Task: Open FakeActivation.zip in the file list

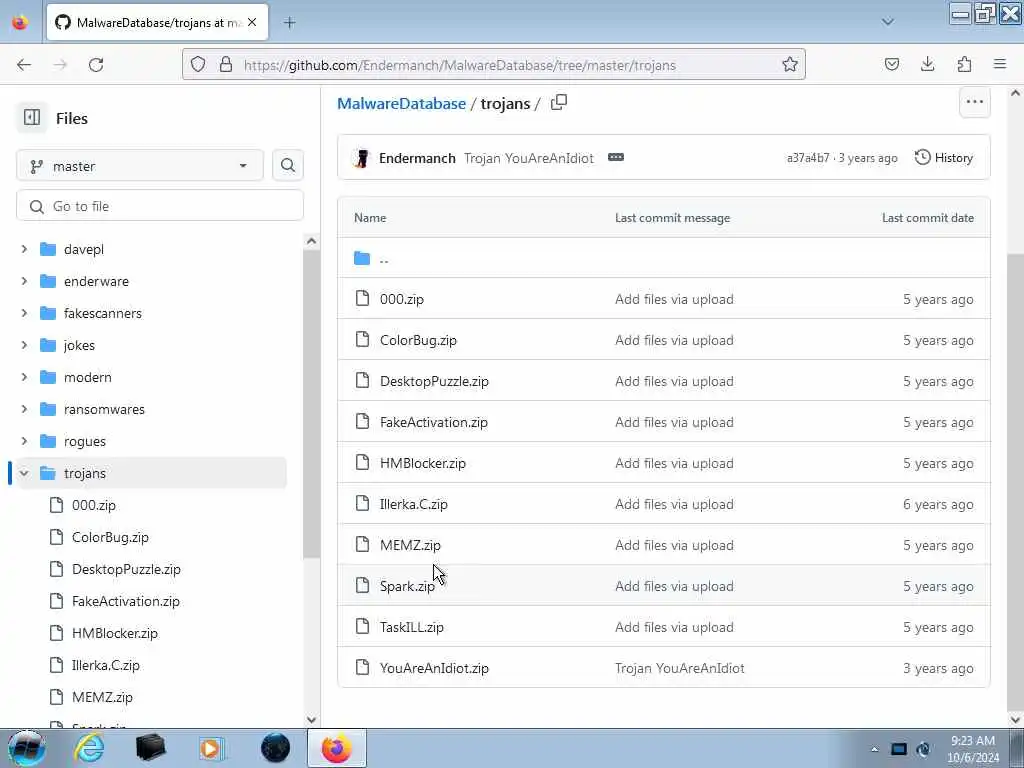Action: pos(434,423)
